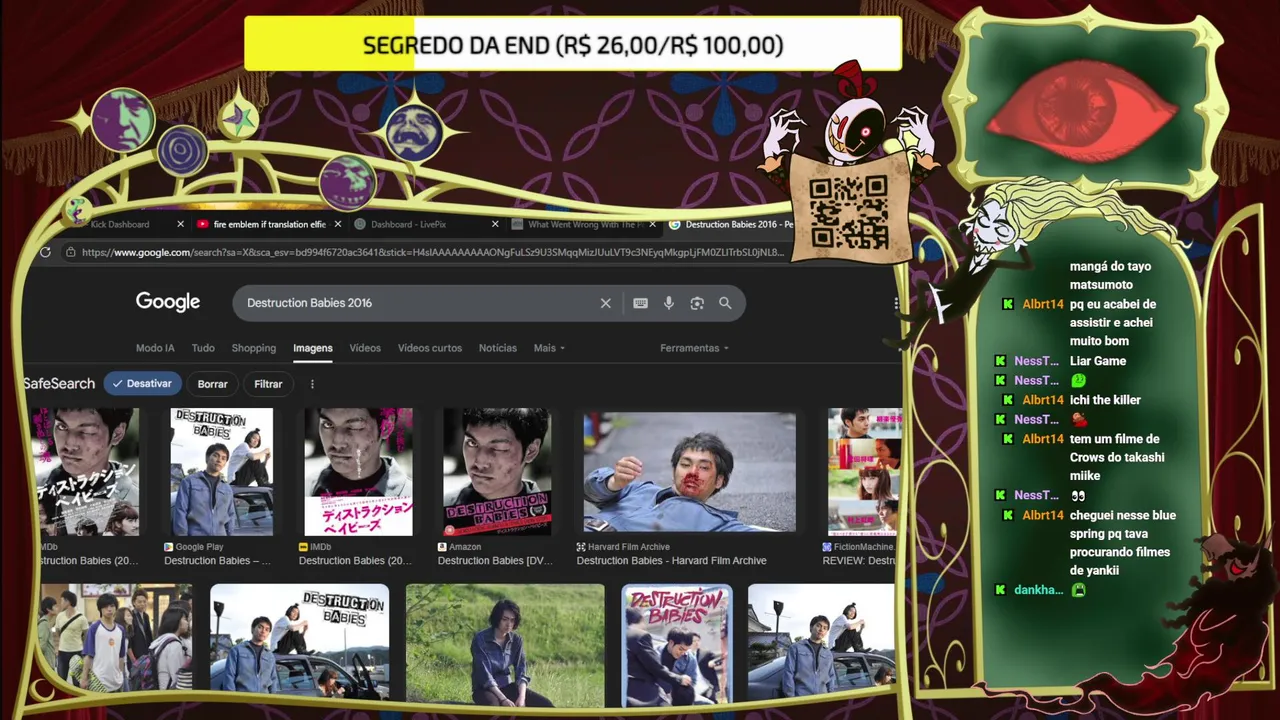The width and height of the screenshot is (1280, 720).
Task: Click chat message Liar Game
Action: pos(1098,361)
